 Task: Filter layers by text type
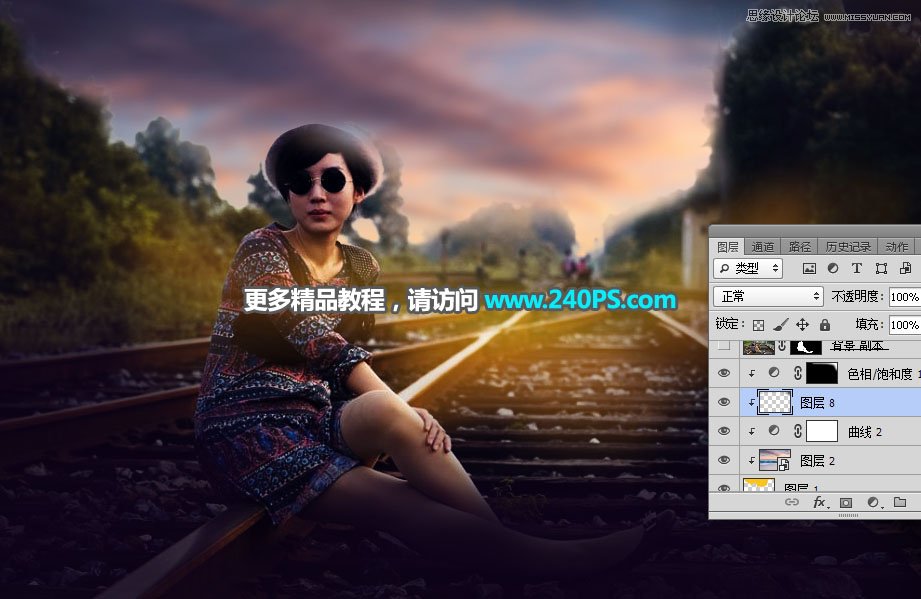(857, 268)
